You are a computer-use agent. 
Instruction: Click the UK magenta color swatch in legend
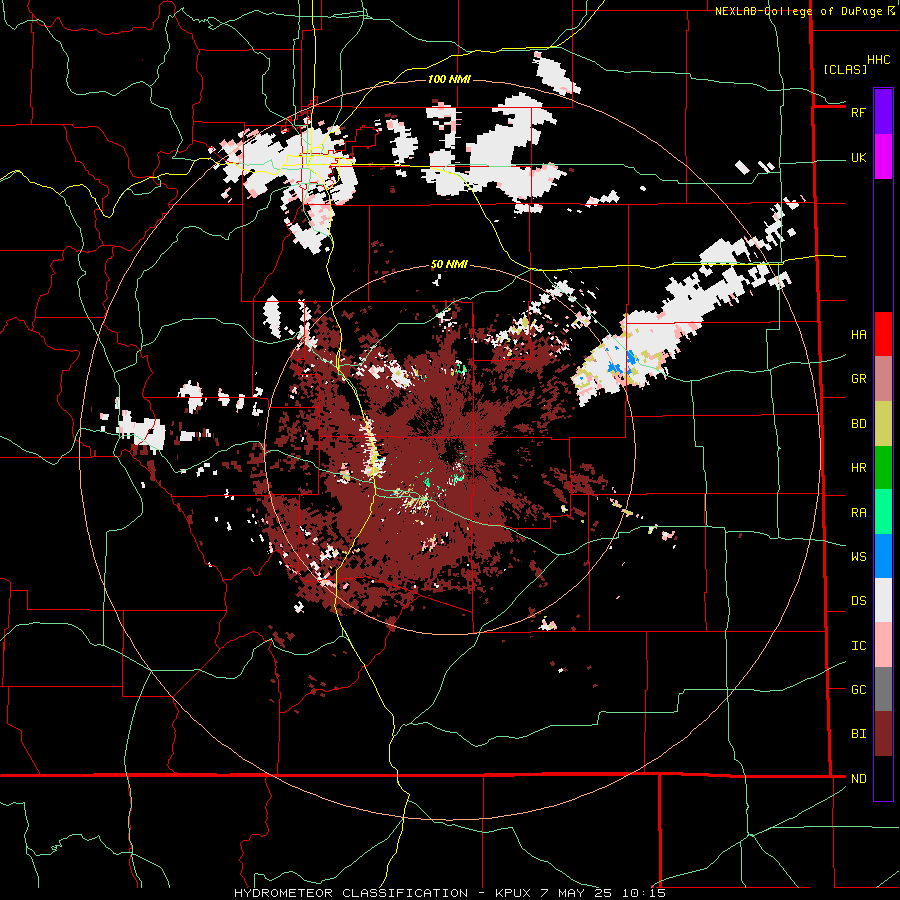[883, 157]
